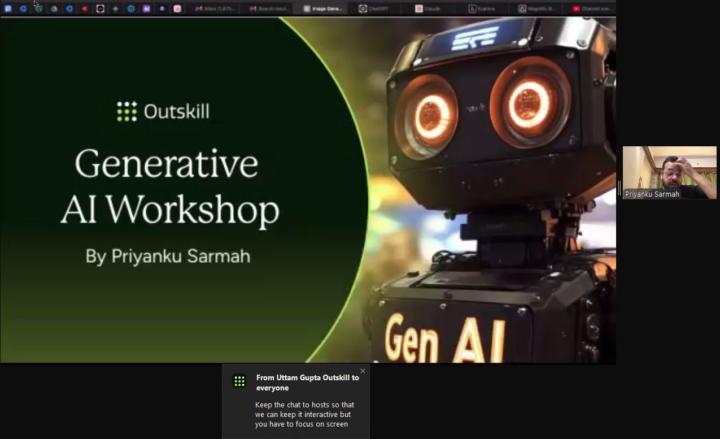Click 'By Priyanku Sarmah' text on slide
The height and width of the screenshot is (439, 720).
[168, 256]
